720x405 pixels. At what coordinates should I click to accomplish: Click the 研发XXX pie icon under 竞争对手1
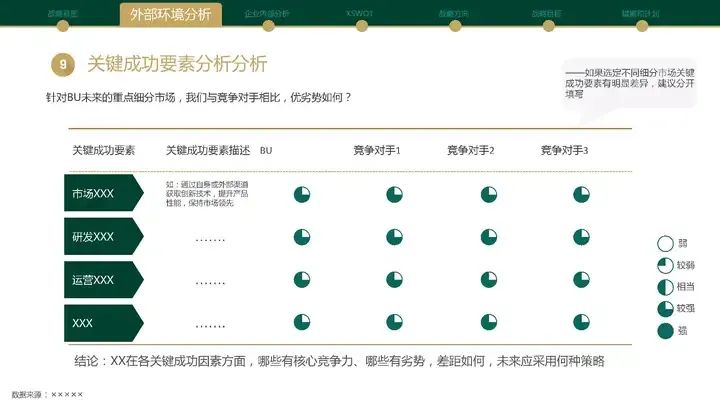(394, 237)
